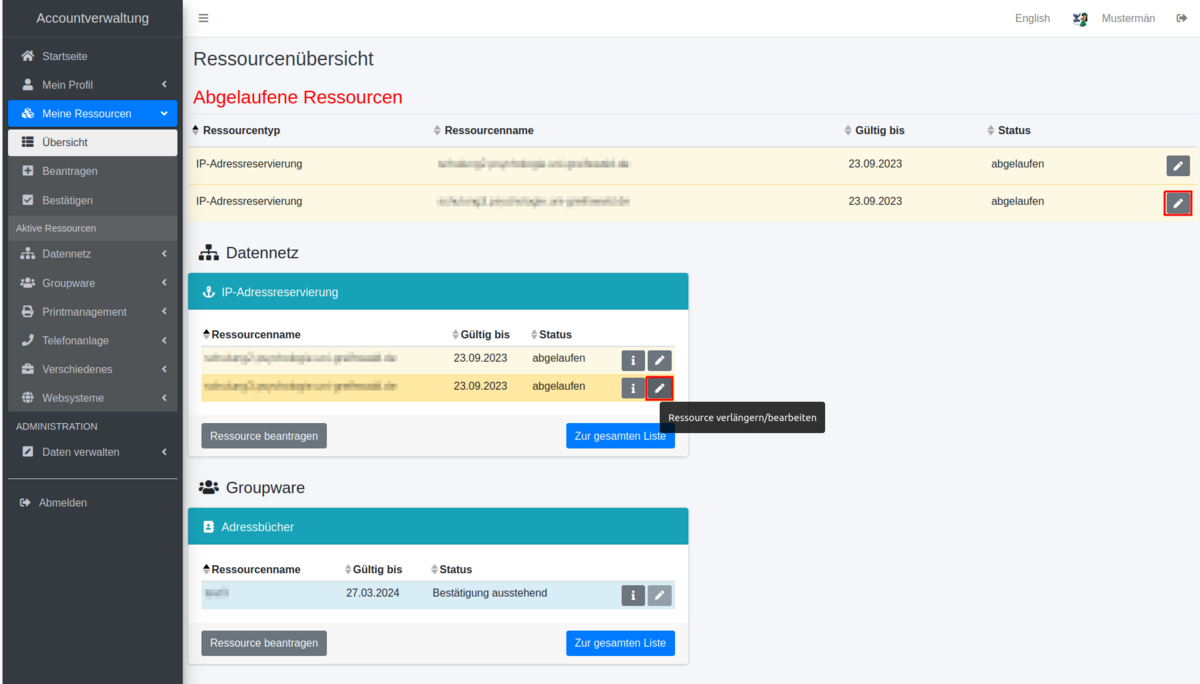
Task: Click Ressource beantragen under IP-Adressreservierung
Action: coord(264,436)
